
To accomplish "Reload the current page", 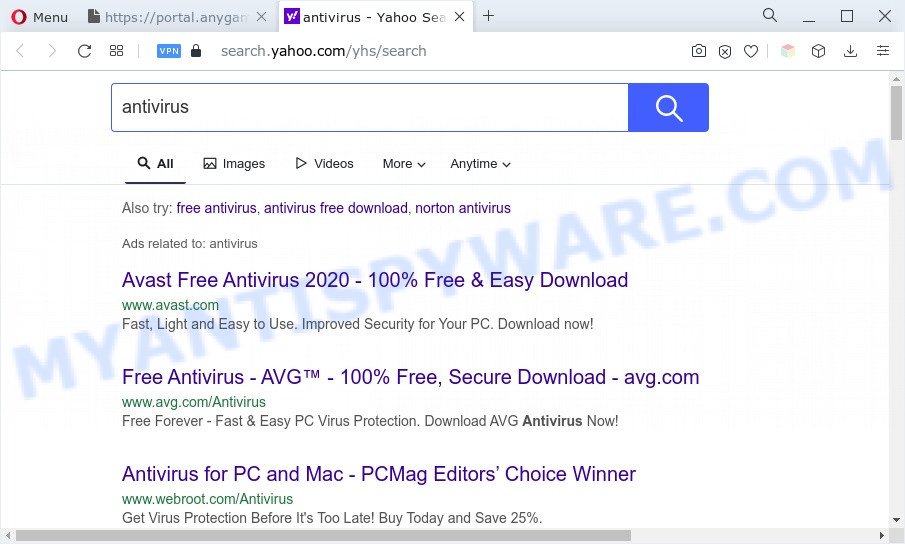I will (x=84, y=51).
